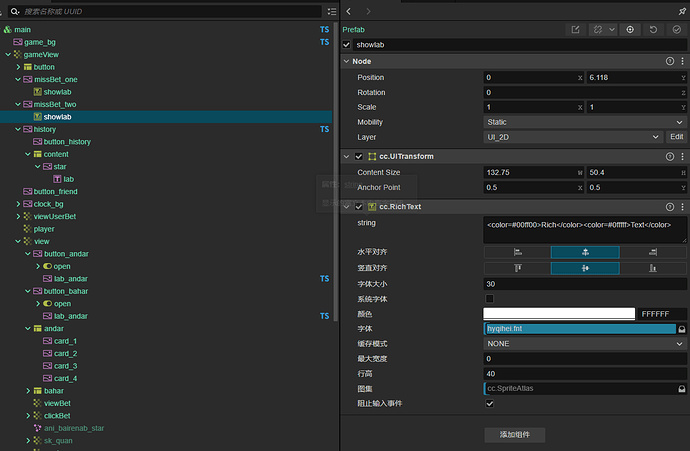Screen dimensions: 690x451
Task: Click the Layer Edit button
Action: 676,137
